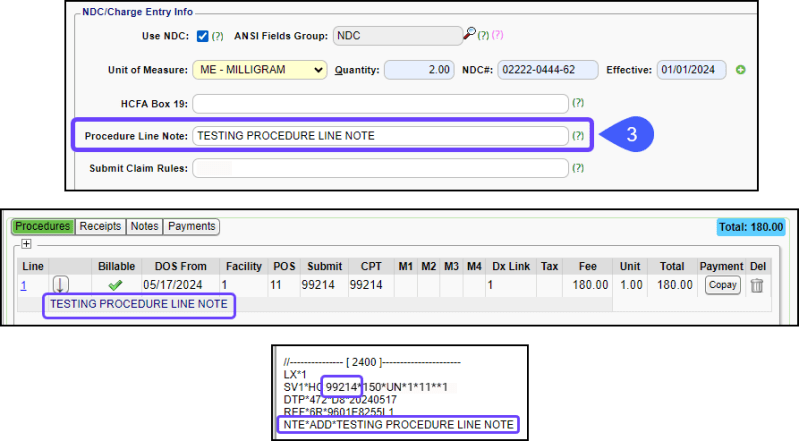This screenshot has height=441, width=799.
Task: Open ANSI Fields Group lookup magnifier
Action: coord(469,34)
